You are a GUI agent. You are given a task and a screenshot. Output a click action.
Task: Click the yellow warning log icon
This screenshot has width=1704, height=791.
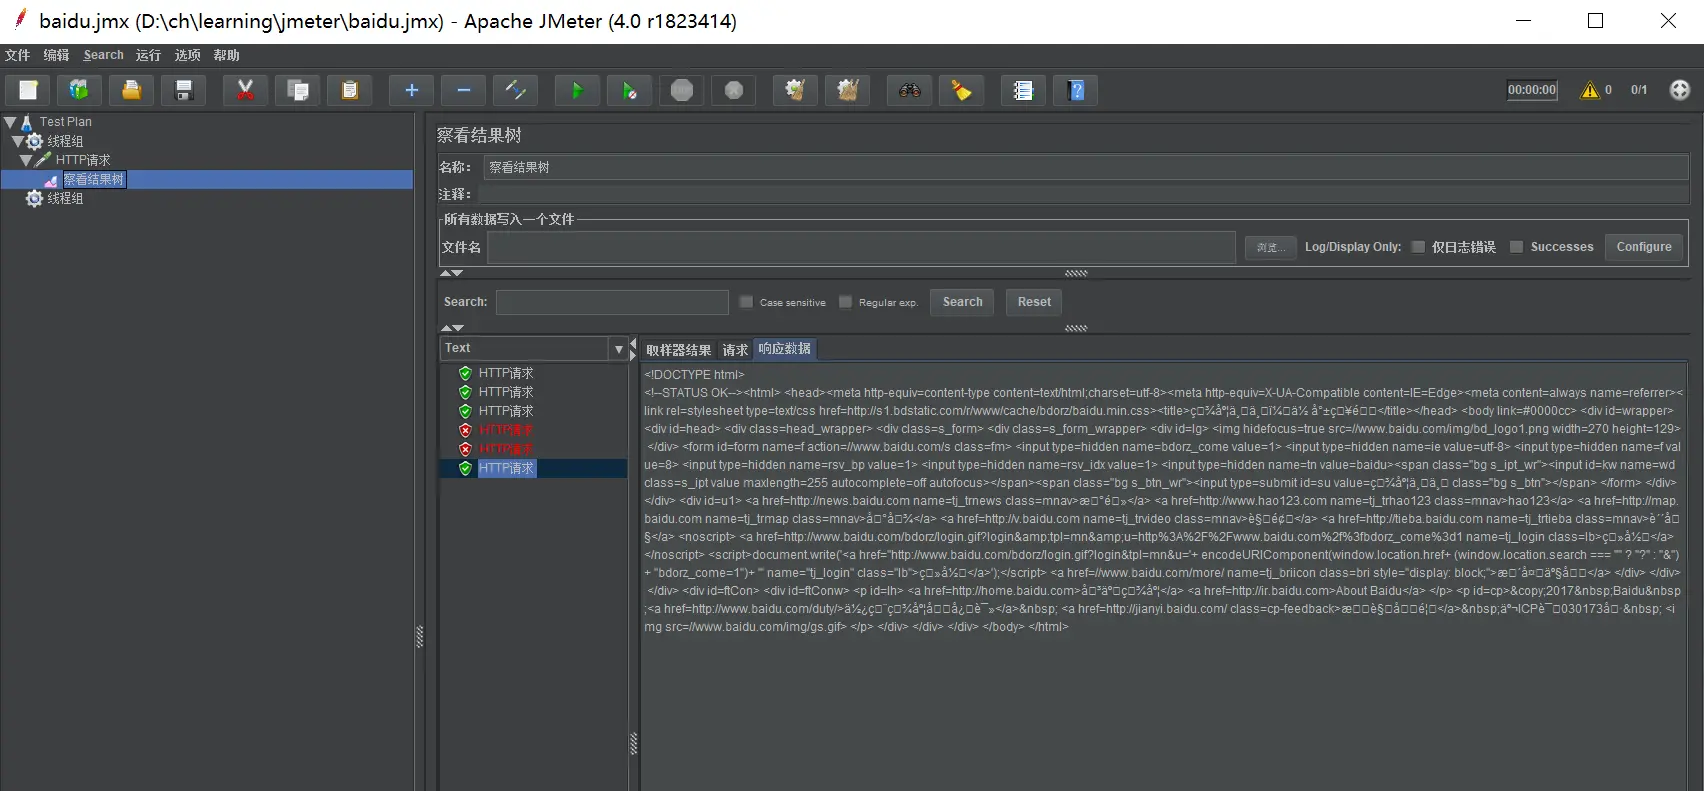1589,90
